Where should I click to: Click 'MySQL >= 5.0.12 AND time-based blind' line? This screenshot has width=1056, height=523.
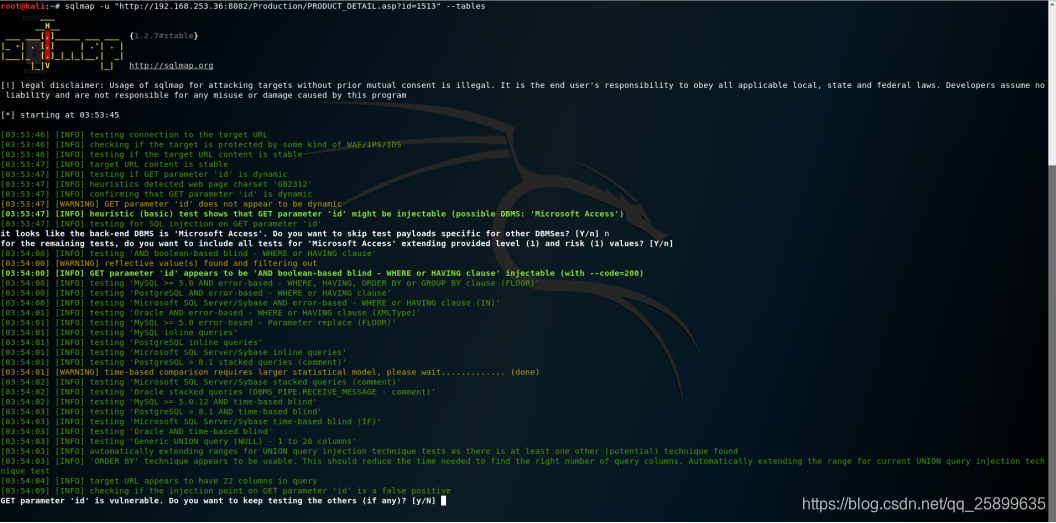pos(158,402)
